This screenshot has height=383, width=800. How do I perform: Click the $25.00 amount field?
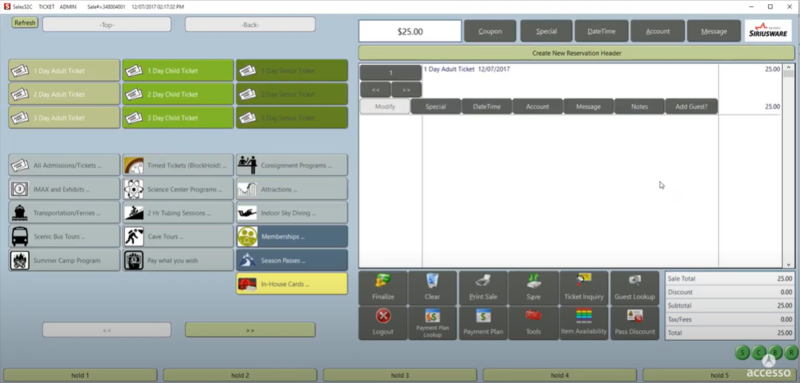410,31
